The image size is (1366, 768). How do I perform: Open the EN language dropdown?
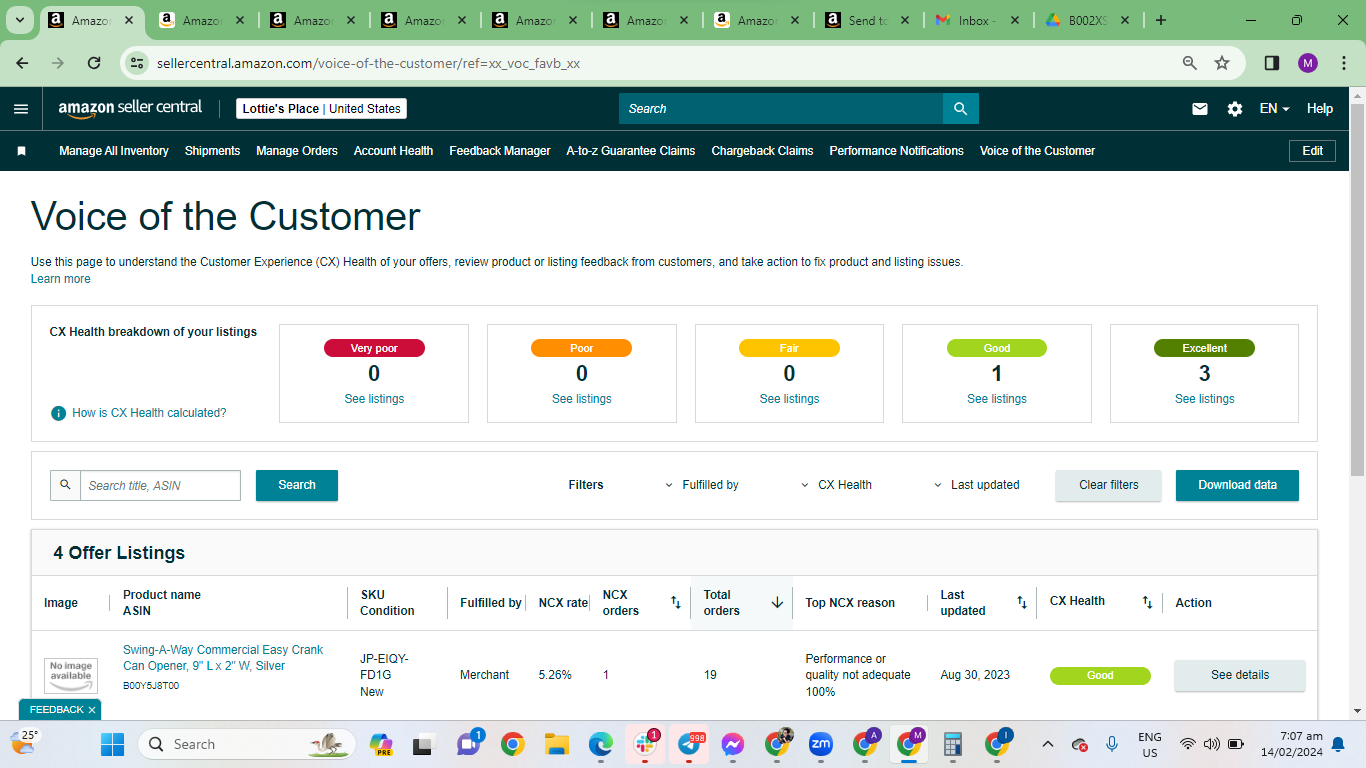click(x=1275, y=109)
